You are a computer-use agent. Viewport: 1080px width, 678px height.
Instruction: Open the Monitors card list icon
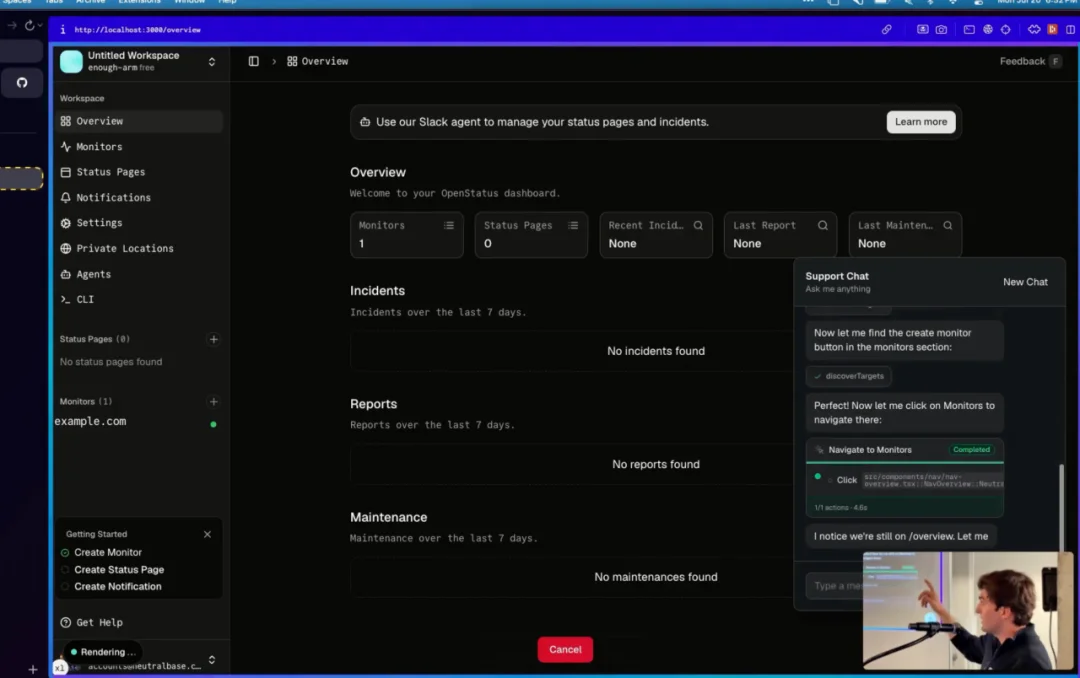click(449, 225)
